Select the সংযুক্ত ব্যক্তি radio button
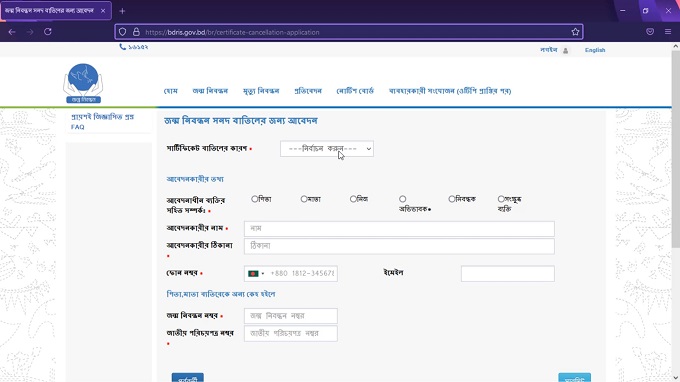Viewport: 680px width, 382px height. coord(501,199)
